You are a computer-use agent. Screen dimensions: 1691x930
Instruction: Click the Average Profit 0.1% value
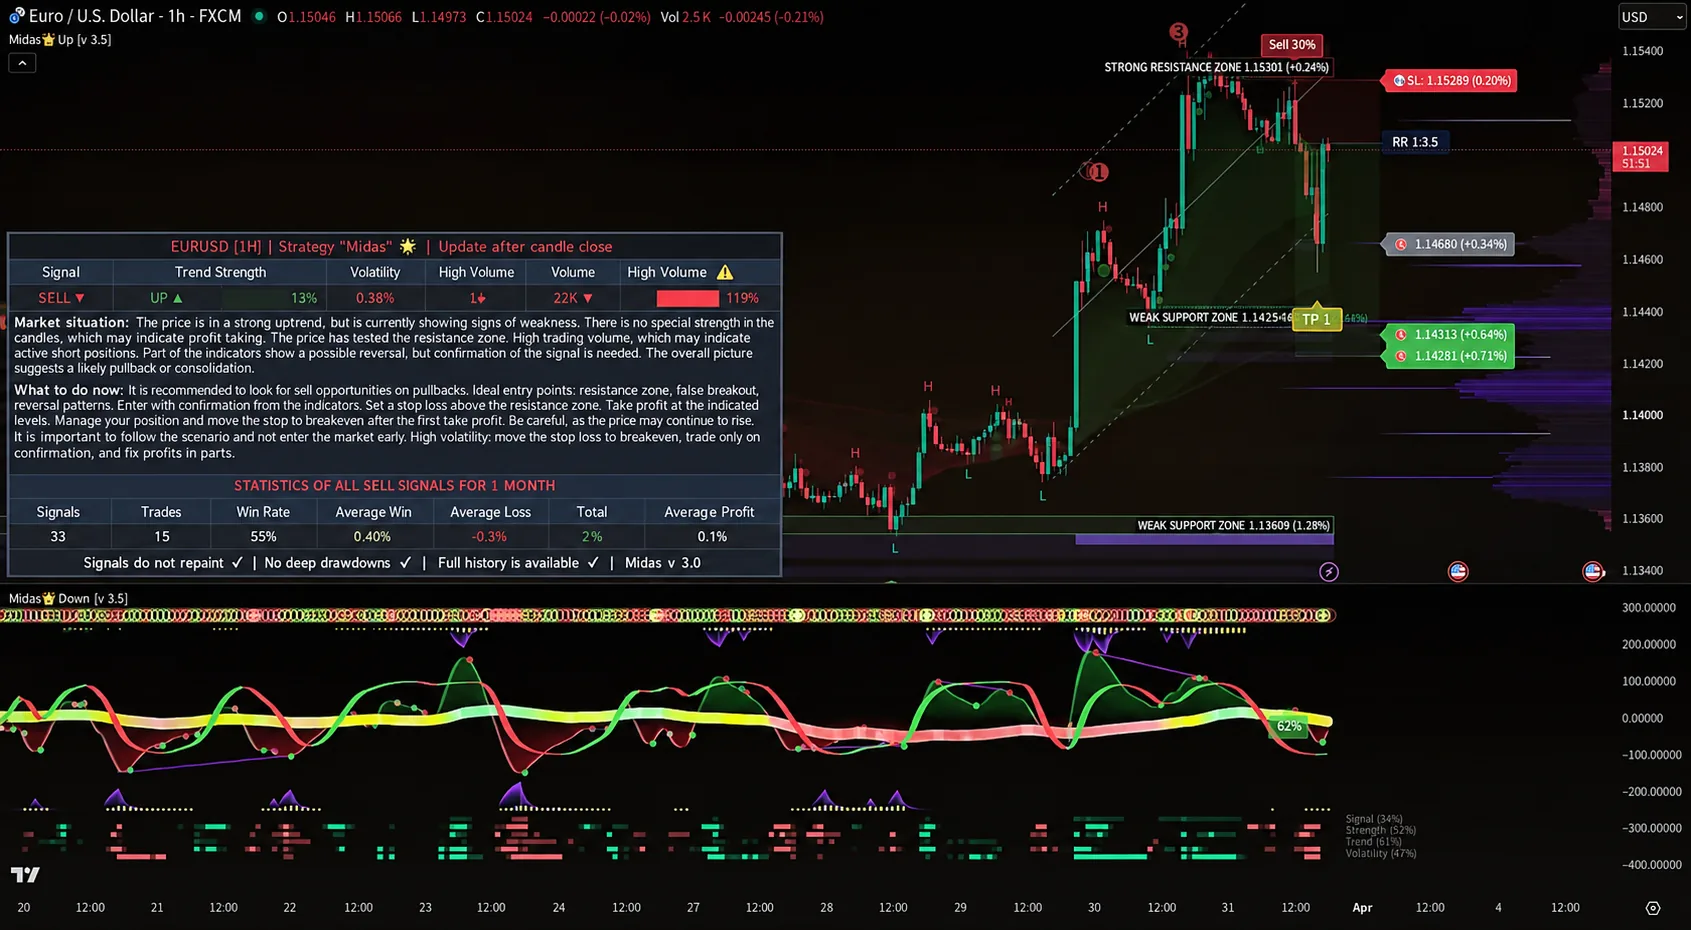pyautogui.click(x=712, y=537)
